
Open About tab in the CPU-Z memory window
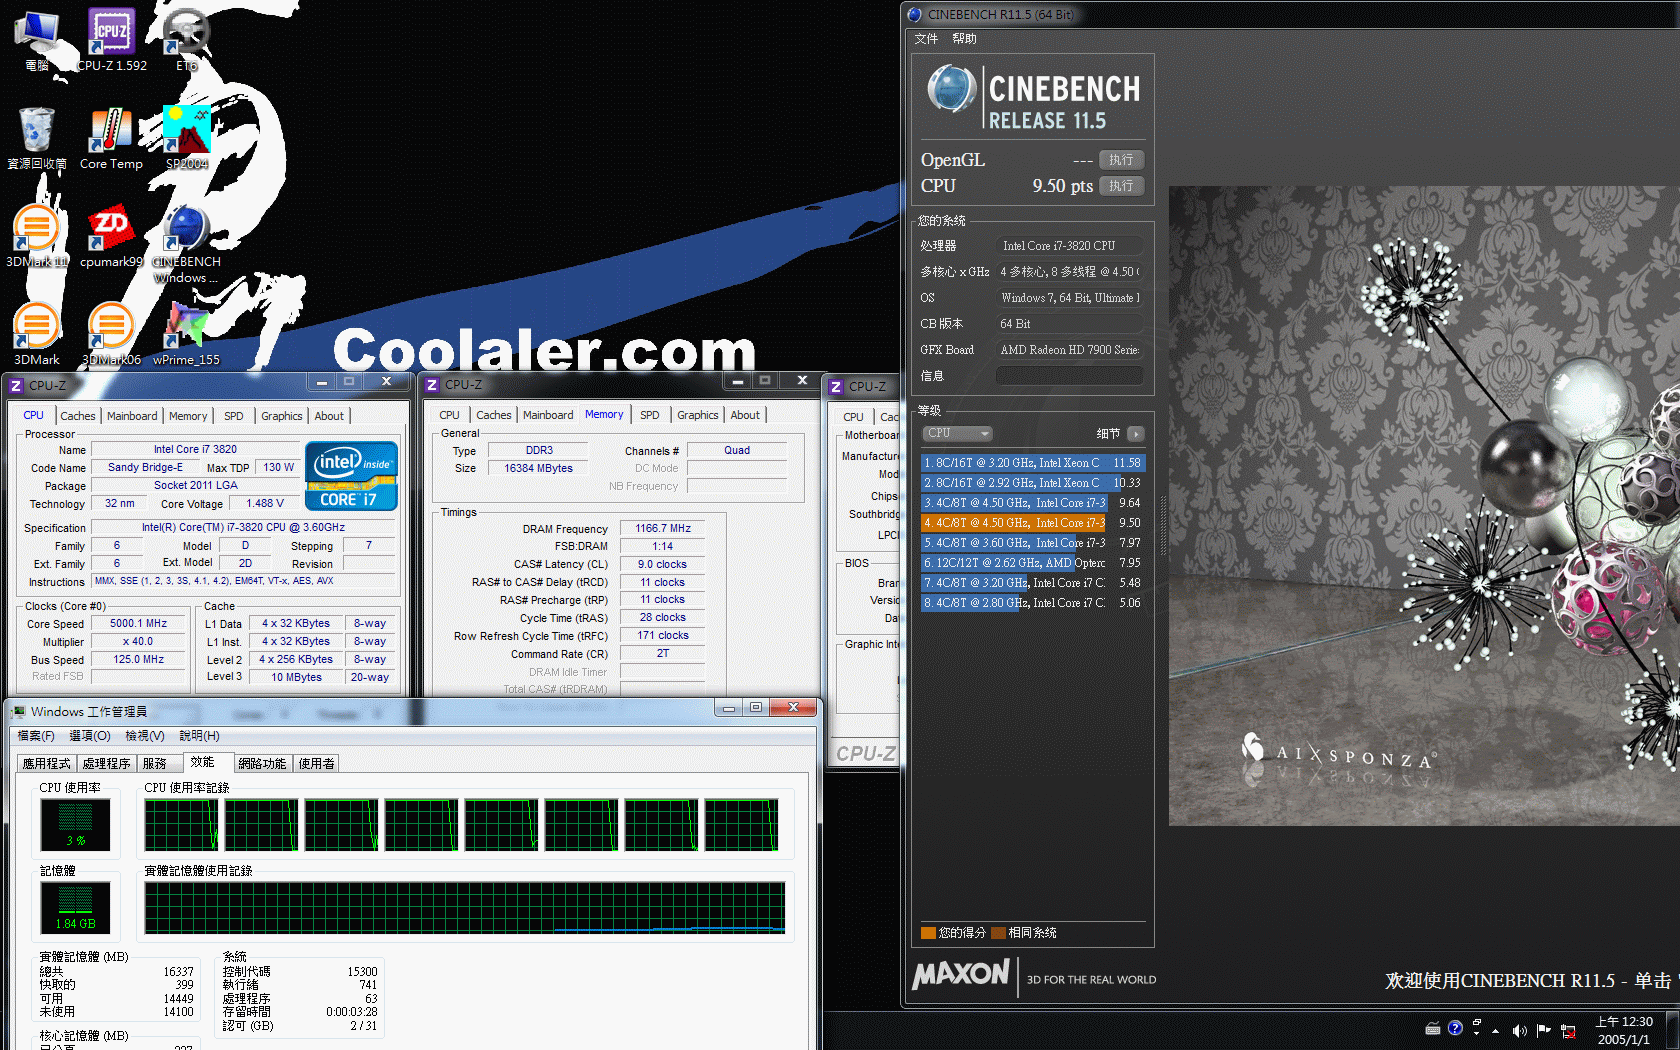click(x=745, y=415)
